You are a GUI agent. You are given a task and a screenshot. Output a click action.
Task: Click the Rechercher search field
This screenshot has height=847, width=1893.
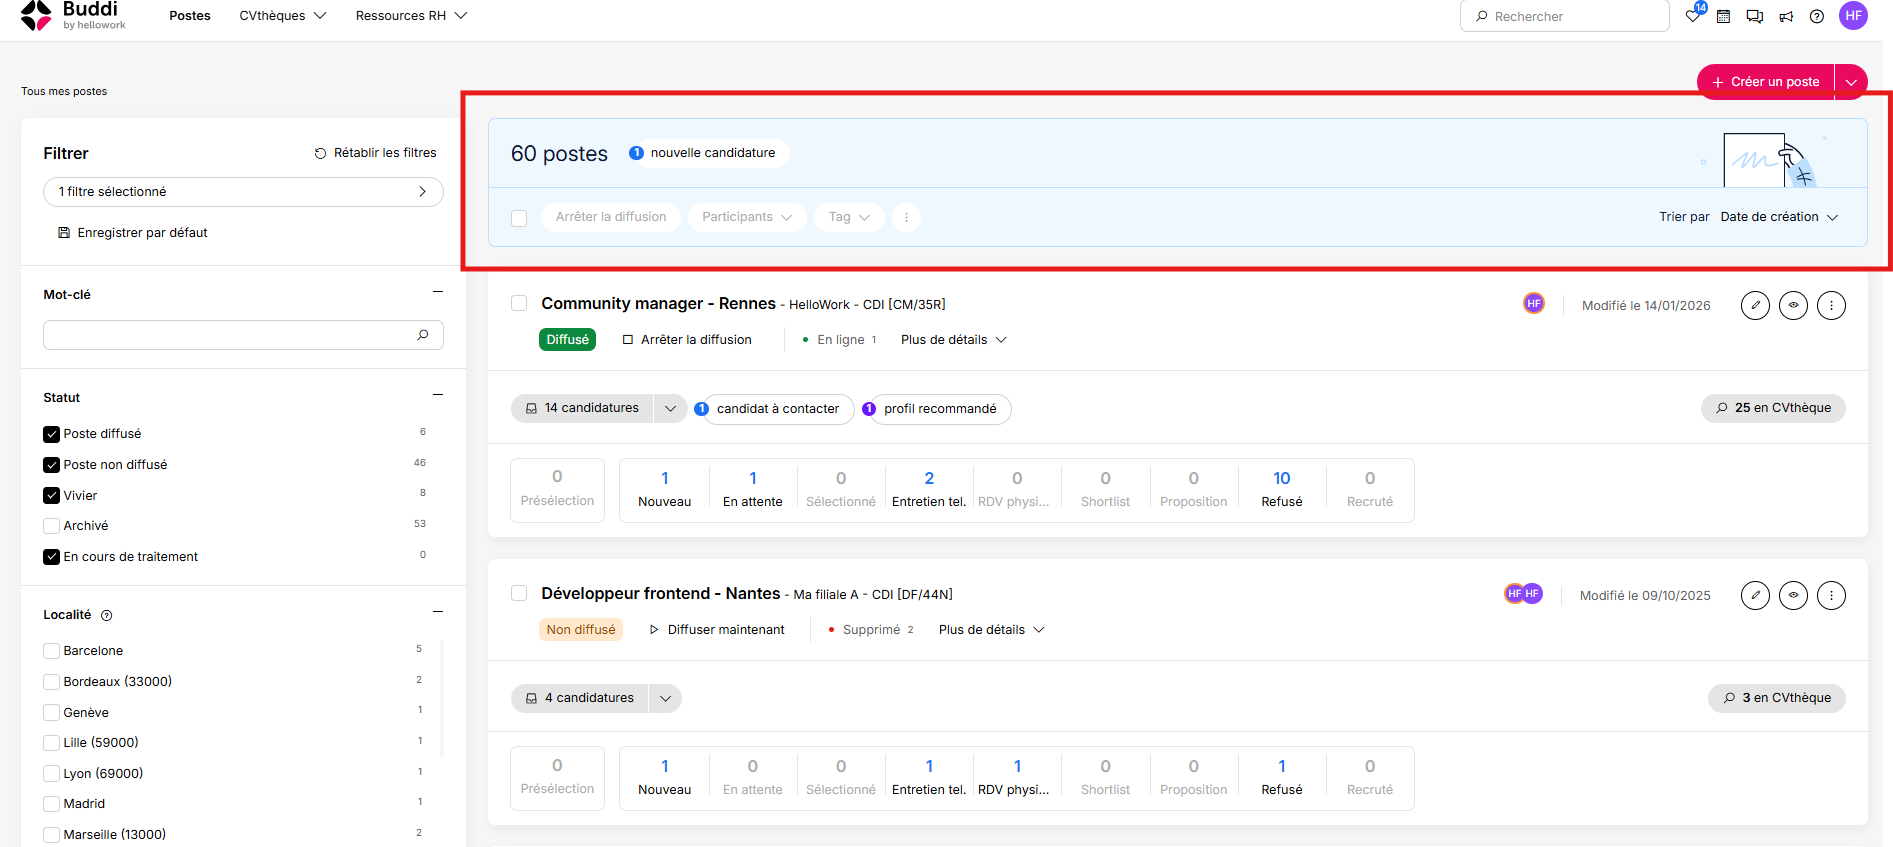[x=1564, y=16]
